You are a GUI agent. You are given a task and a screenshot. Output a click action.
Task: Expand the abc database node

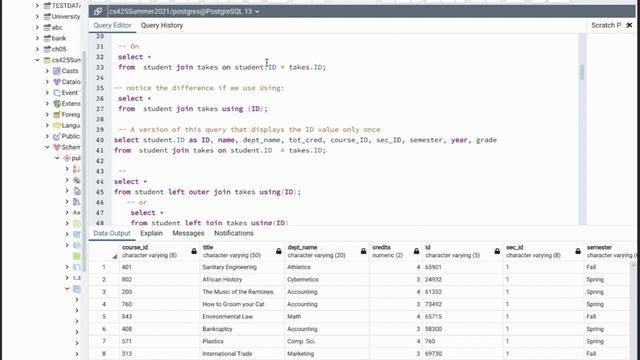coord(37,27)
